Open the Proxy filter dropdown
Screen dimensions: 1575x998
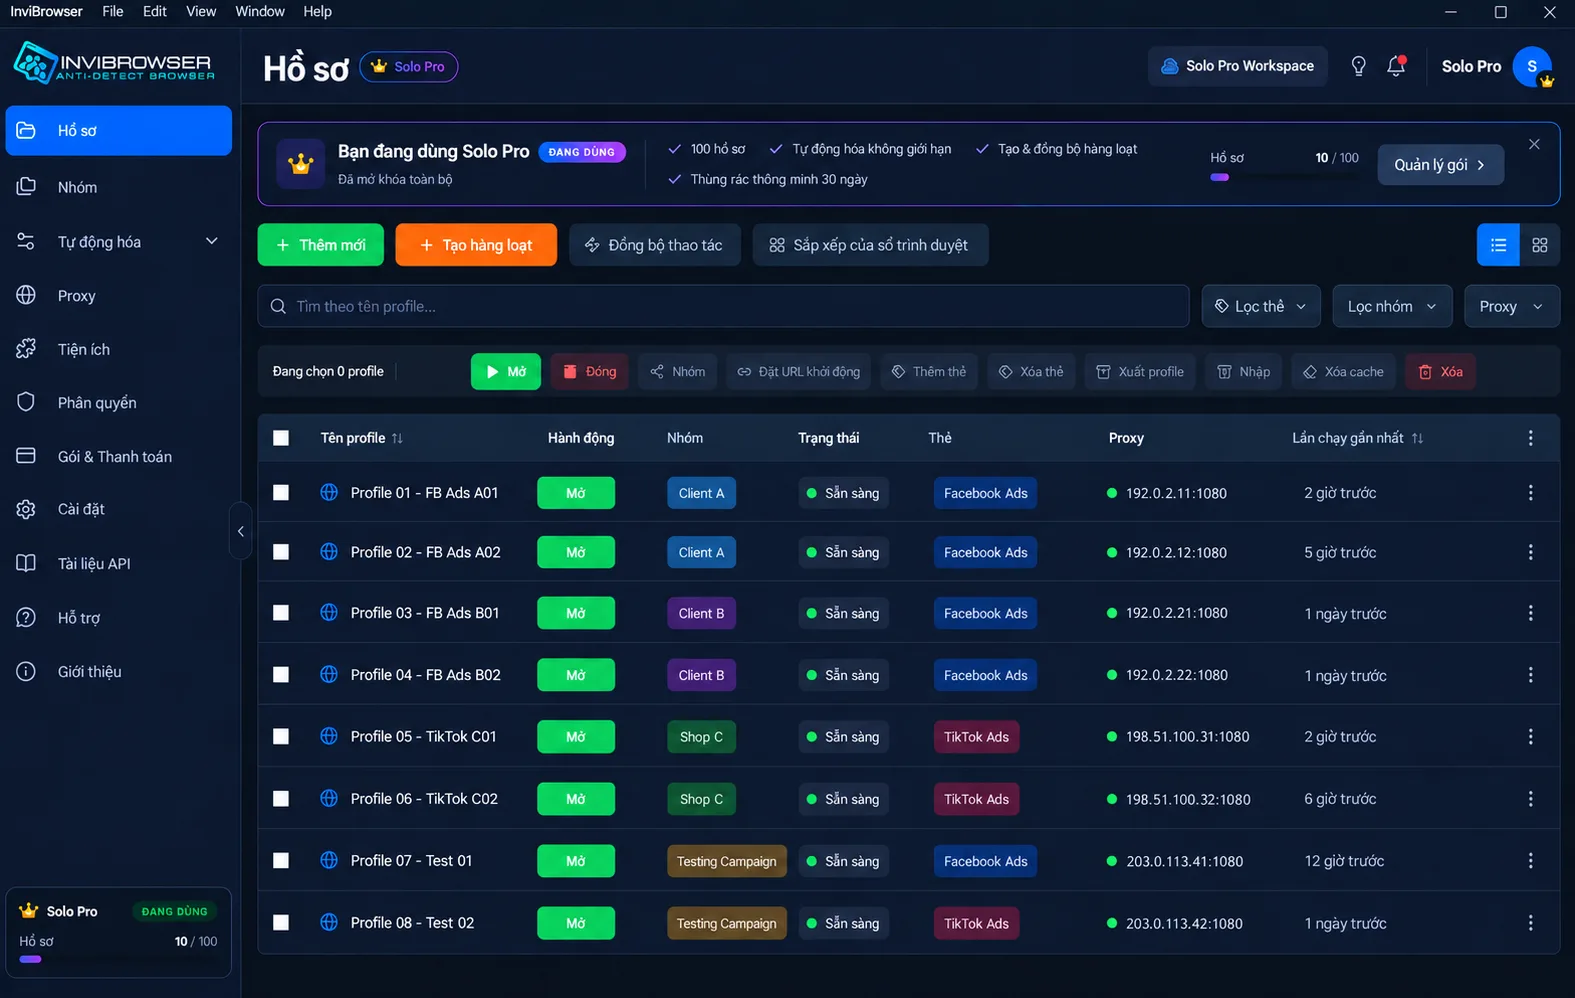[x=1512, y=306]
